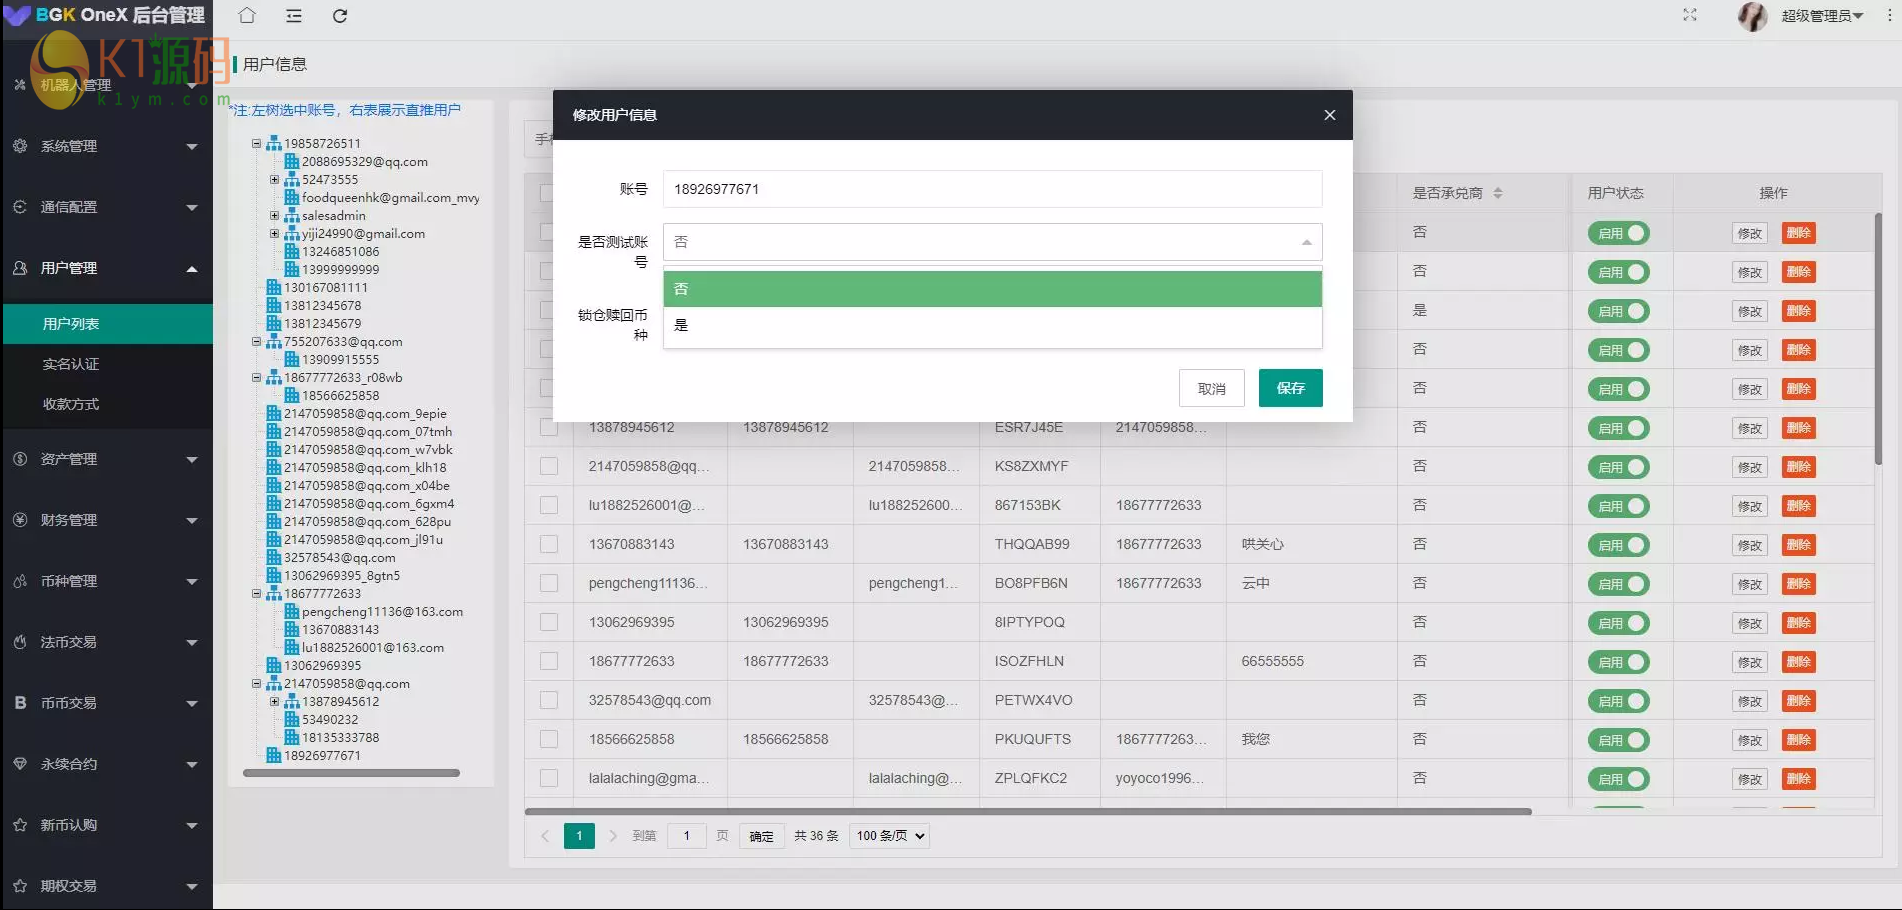Click the 账号 input field in dialog
The image size is (1902, 910).
[x=991, y=189]
